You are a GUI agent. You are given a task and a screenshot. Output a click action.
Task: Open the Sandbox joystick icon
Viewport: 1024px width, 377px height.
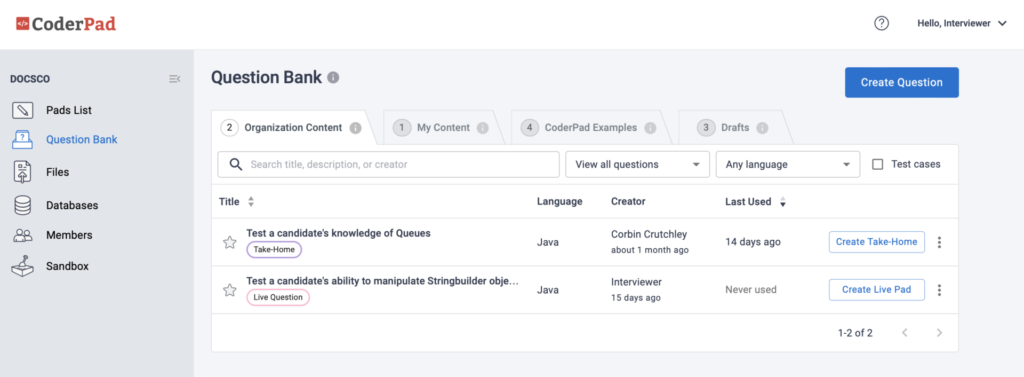(x=23, y=266)
